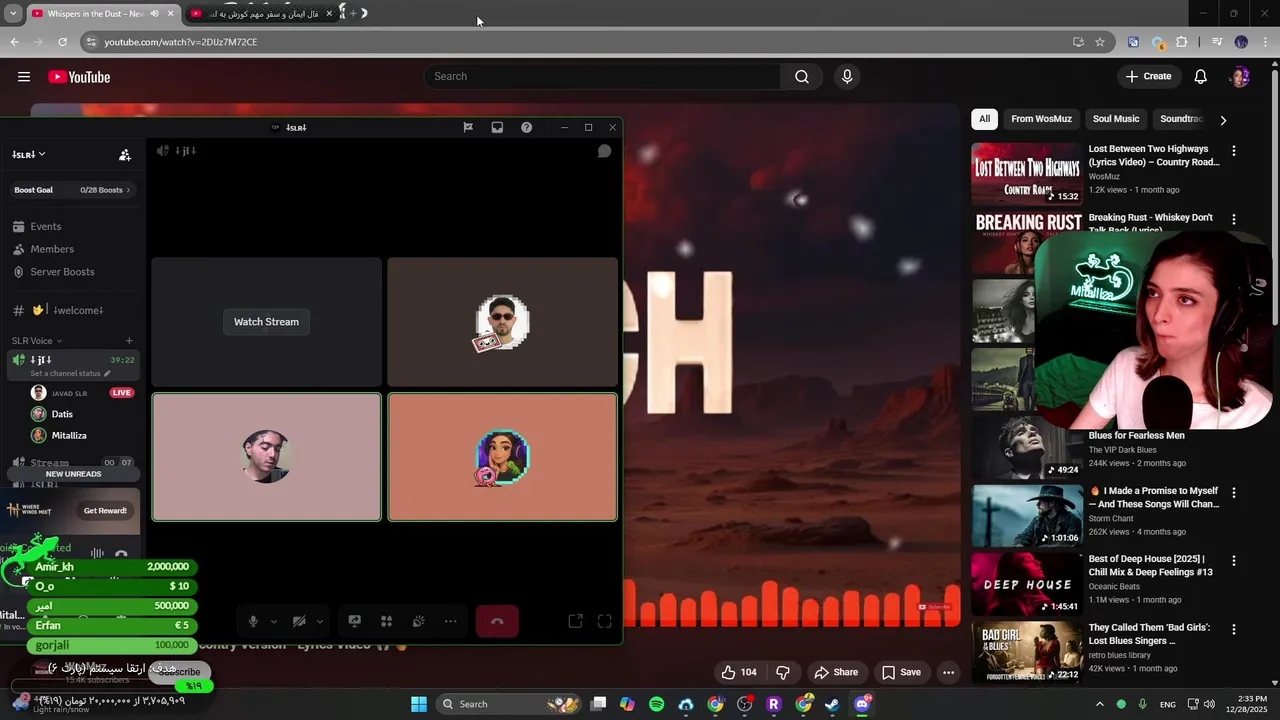
Task: Open Lost Between Two Highways thumbnail
Action: 1027,174
